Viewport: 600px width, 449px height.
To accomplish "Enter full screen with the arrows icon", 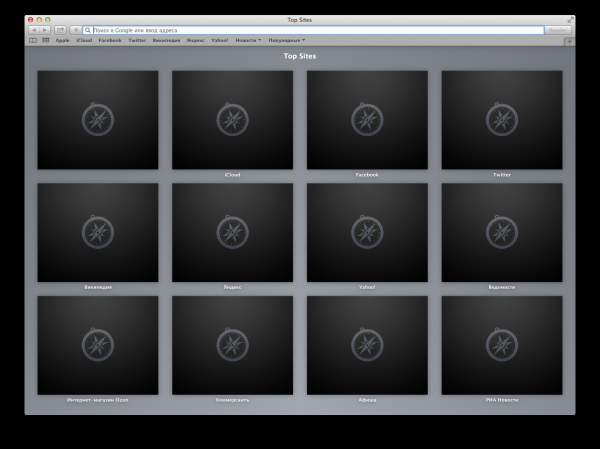I will (x=570, y=20).
